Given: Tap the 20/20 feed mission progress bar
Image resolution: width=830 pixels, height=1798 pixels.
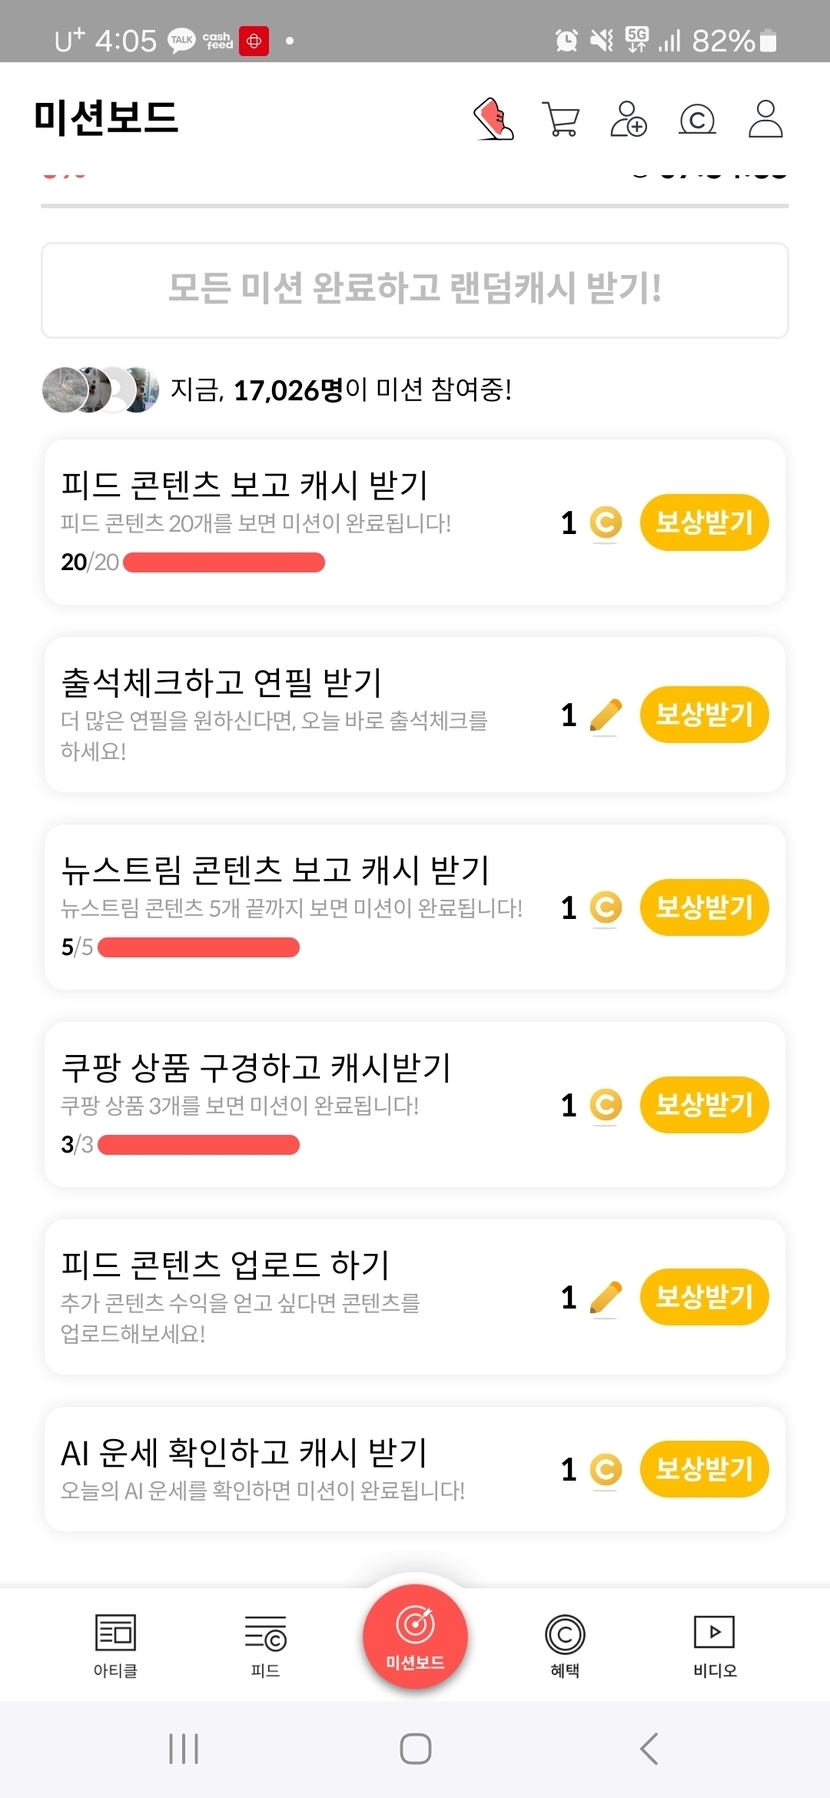Looking at the screenshot, I should click(x=223, y=562).
